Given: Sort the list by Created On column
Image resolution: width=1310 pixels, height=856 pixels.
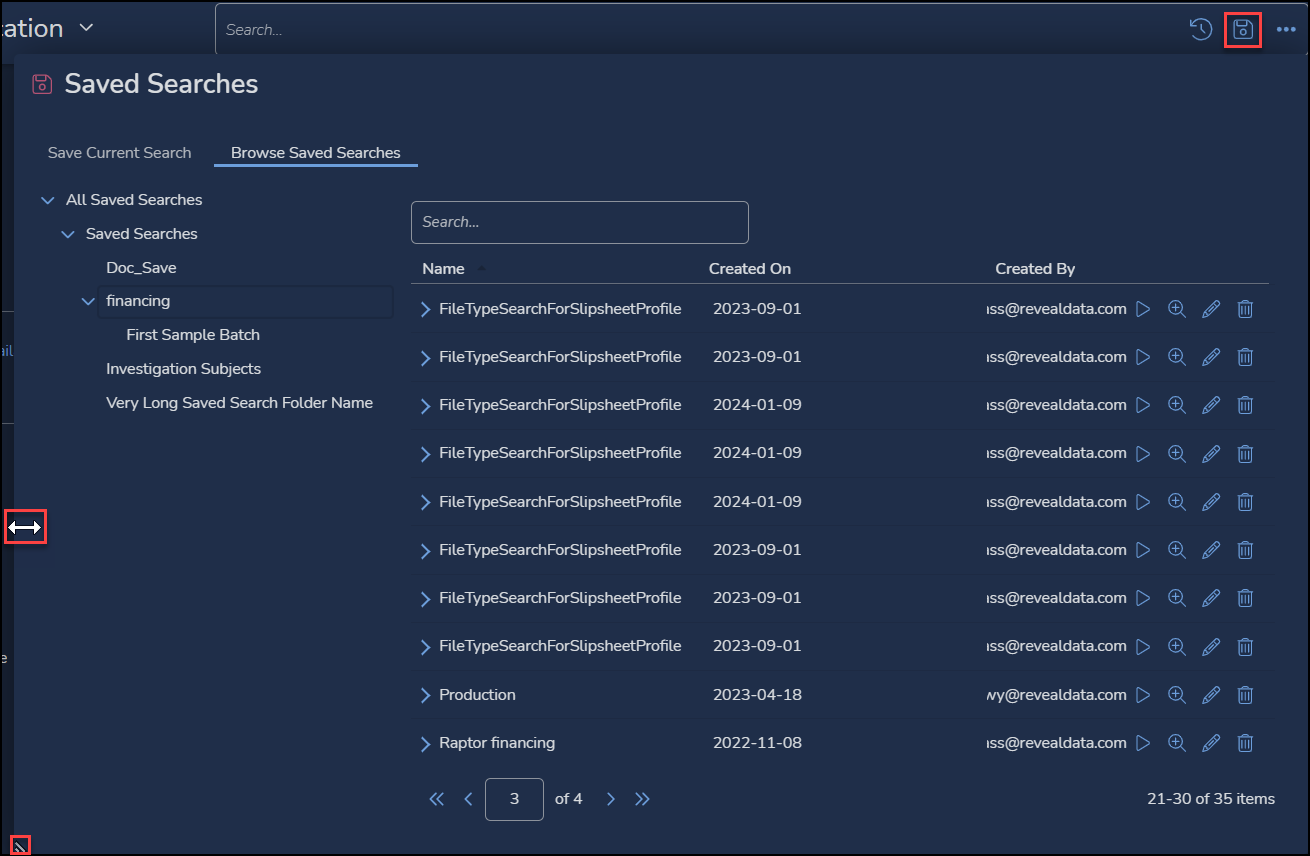Looking at the screenshot, I should click(x=749, y=269).
